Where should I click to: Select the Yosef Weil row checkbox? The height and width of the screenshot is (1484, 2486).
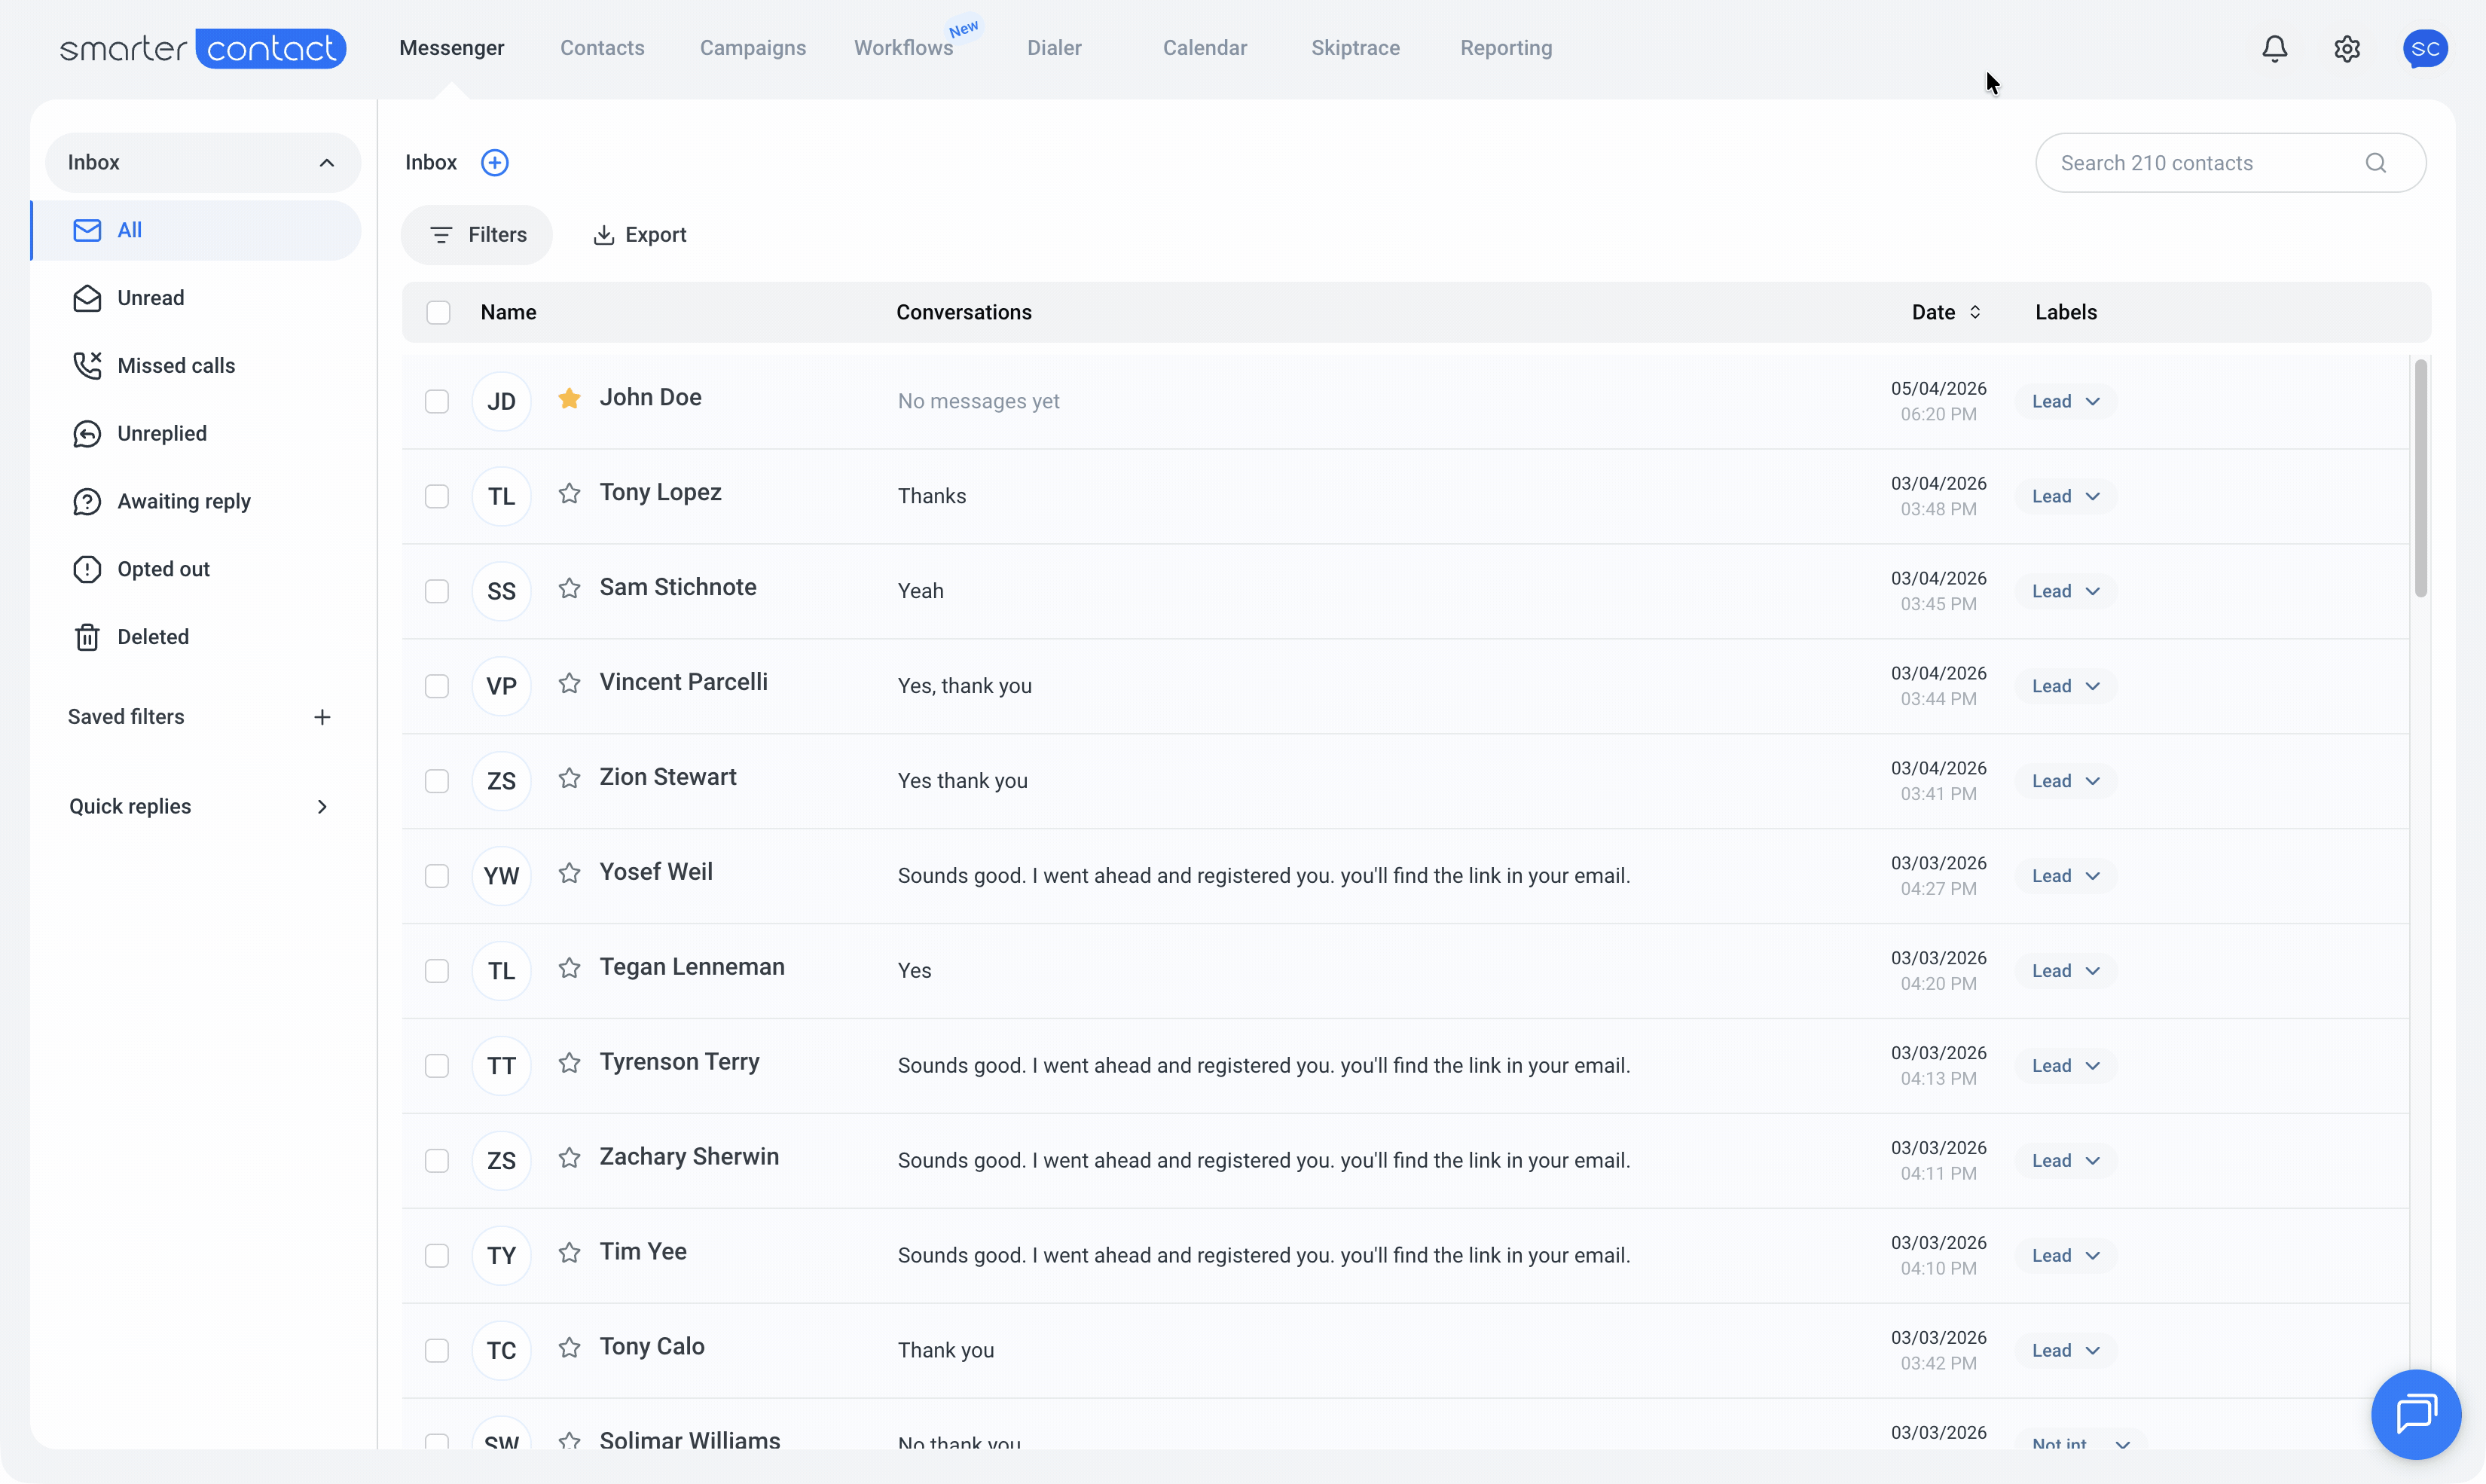pos(437,876)
